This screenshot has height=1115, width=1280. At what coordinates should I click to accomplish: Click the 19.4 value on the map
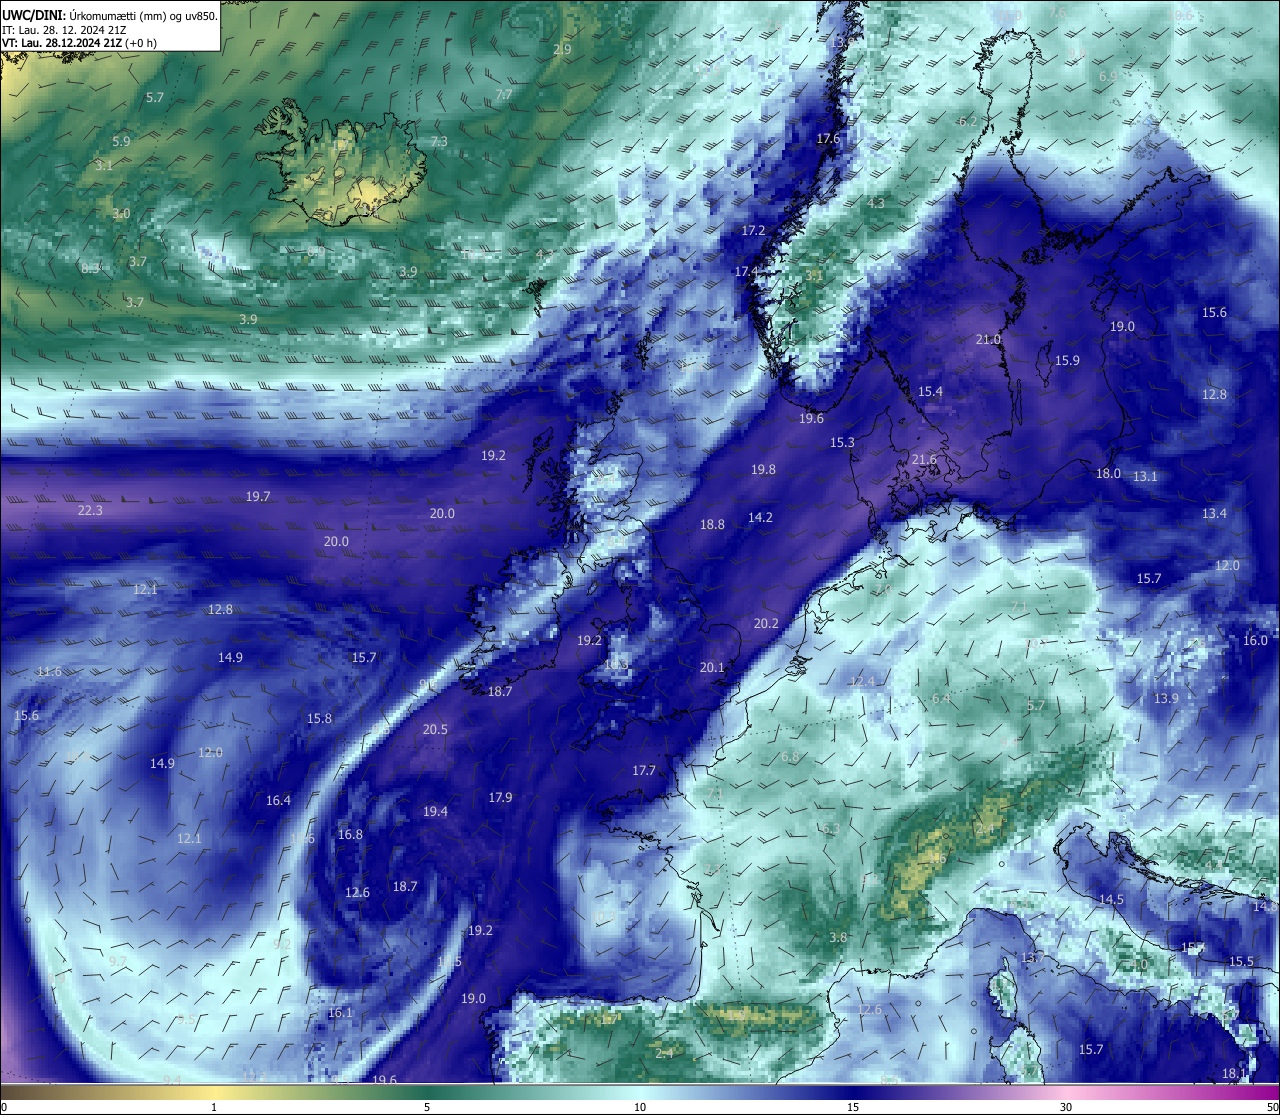click(435, 812)
